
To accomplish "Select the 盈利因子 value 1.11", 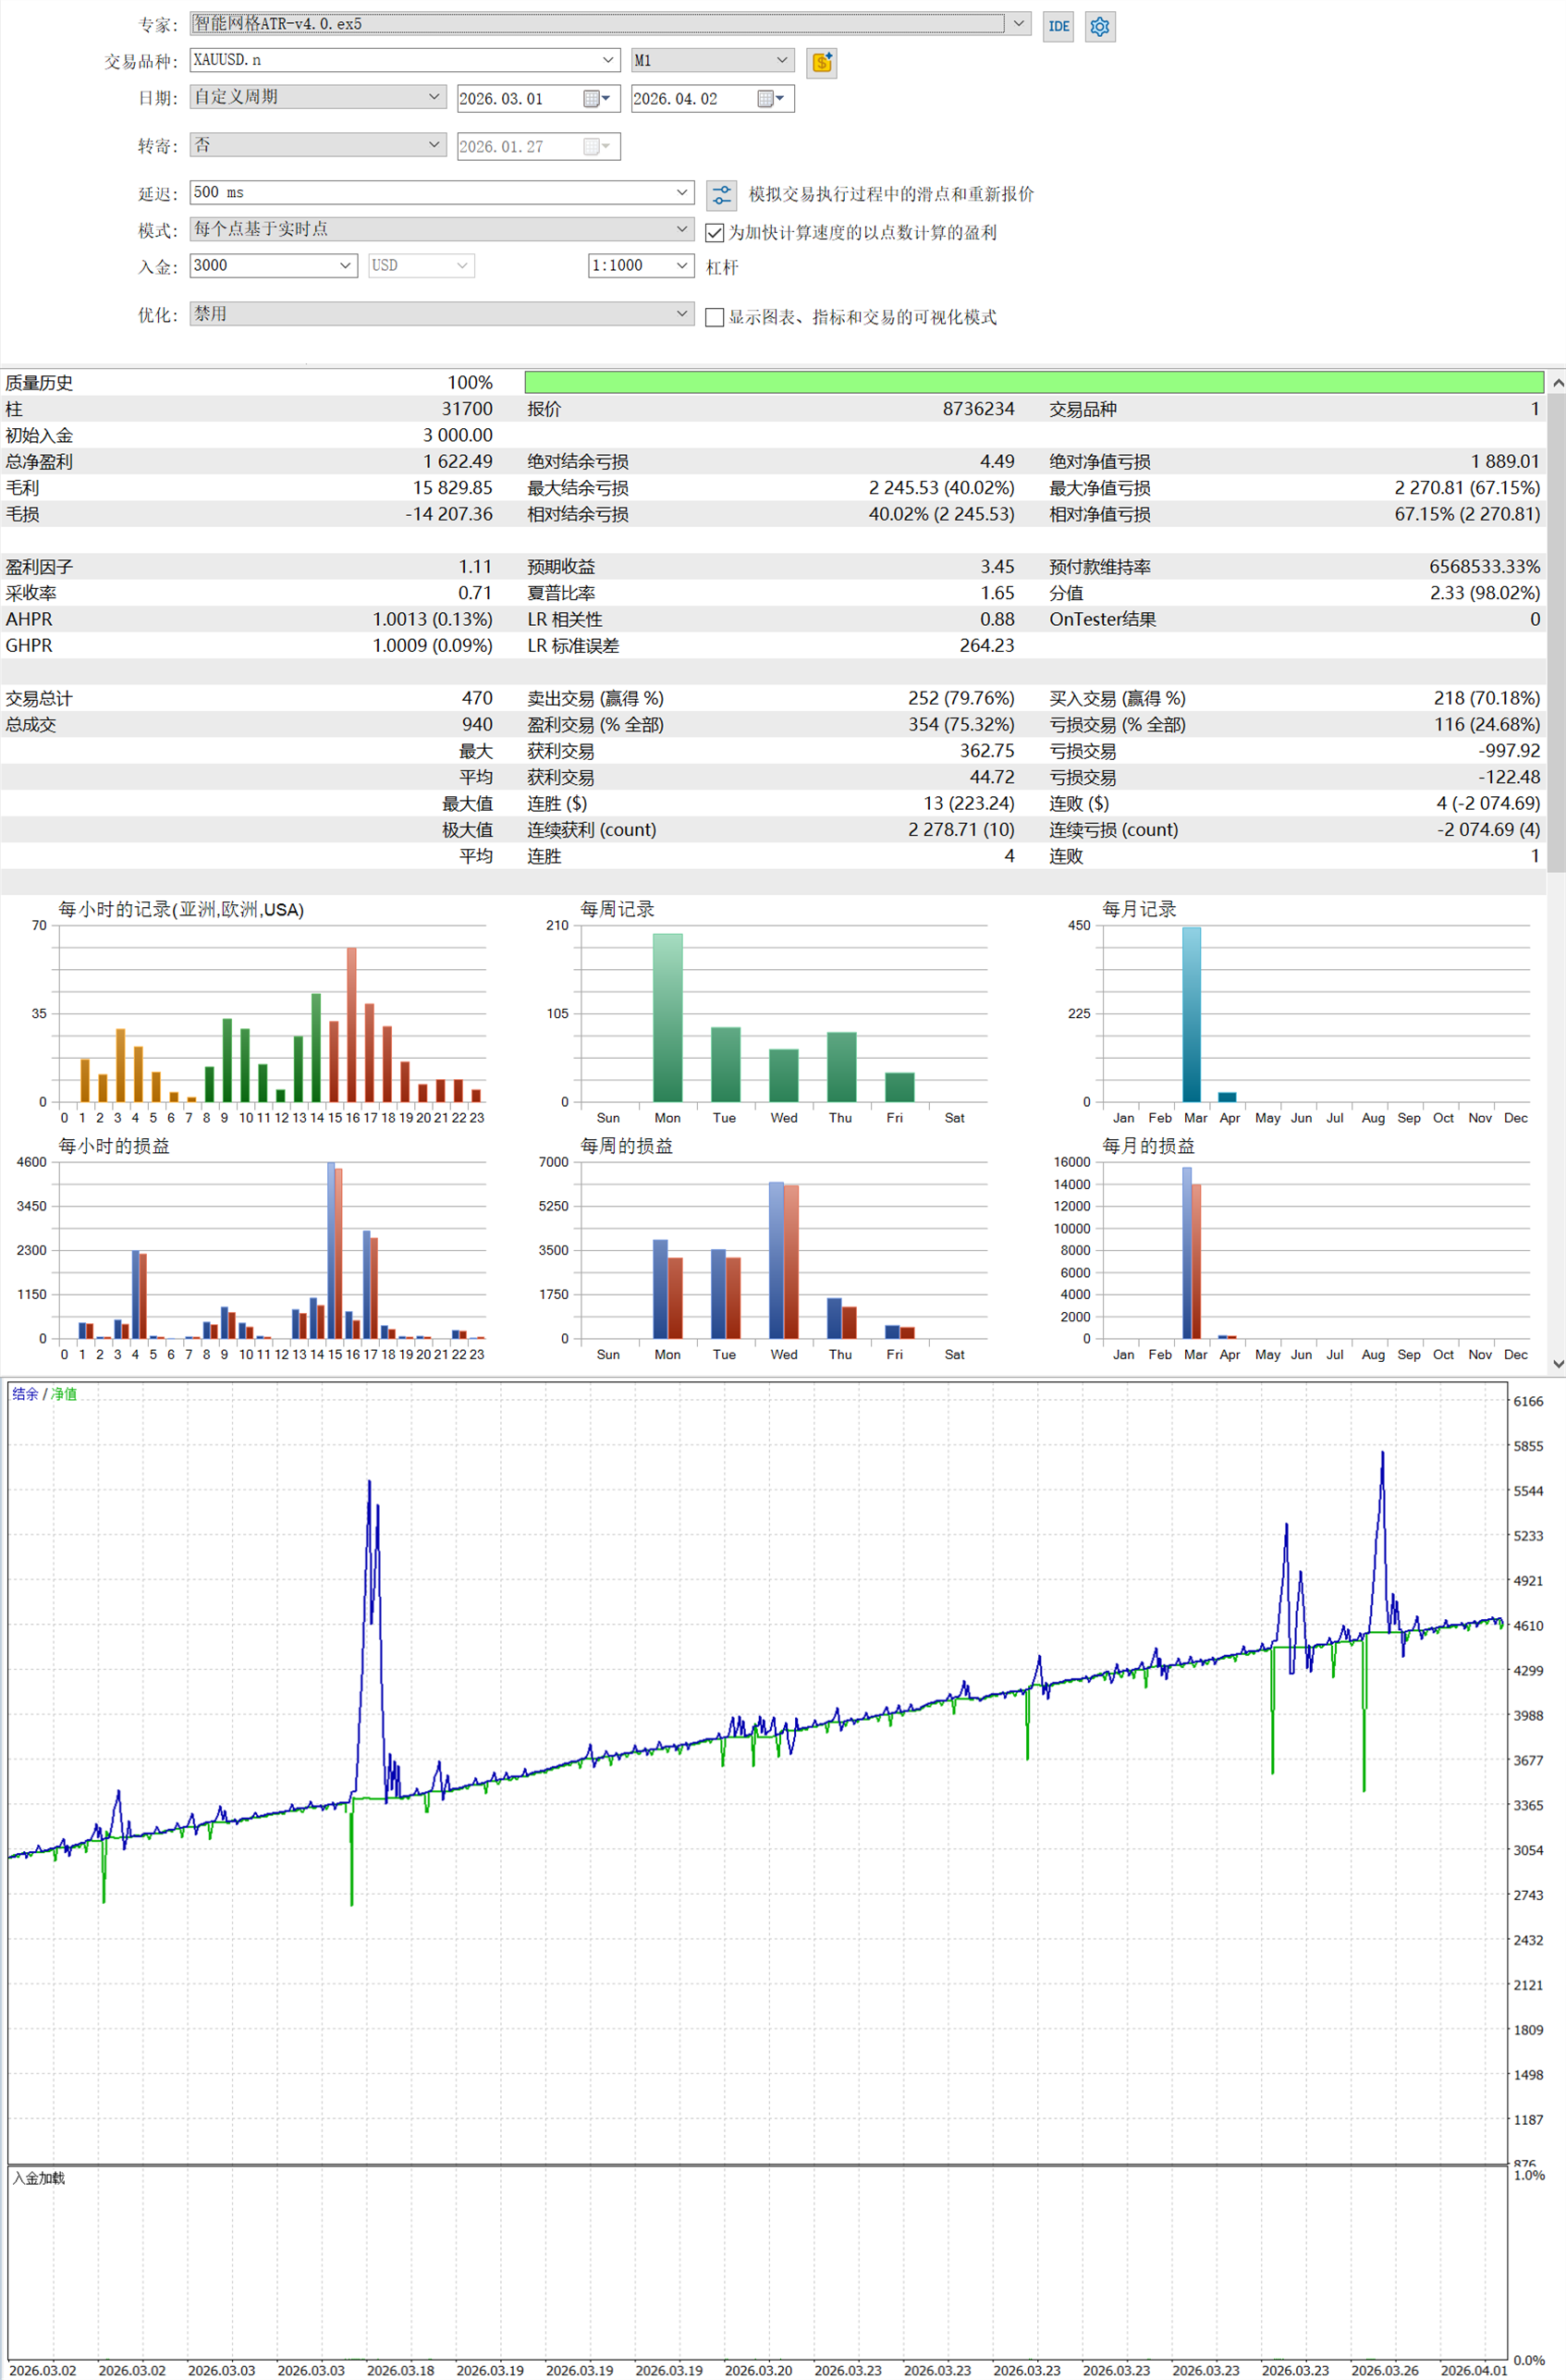I will (x=476, y=567).
